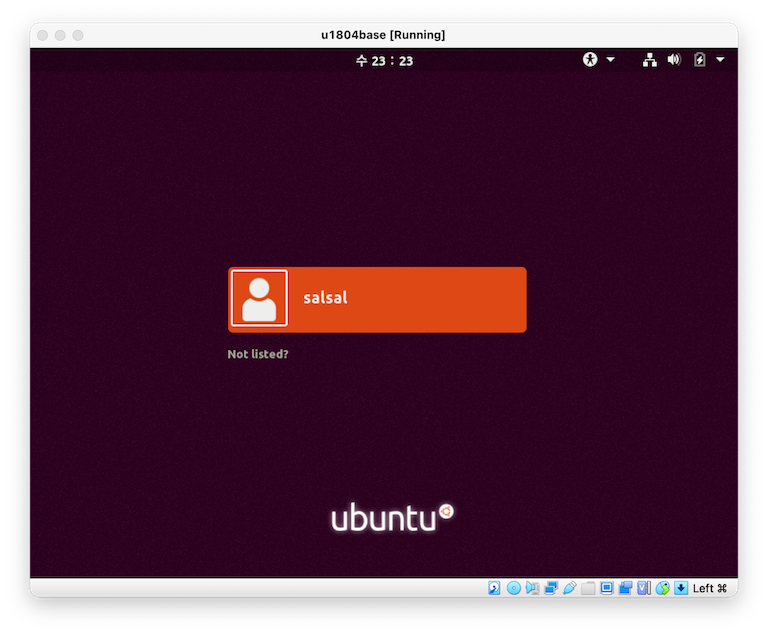
Task: Click the virtualization features V icon
Action: coord(644,588)
